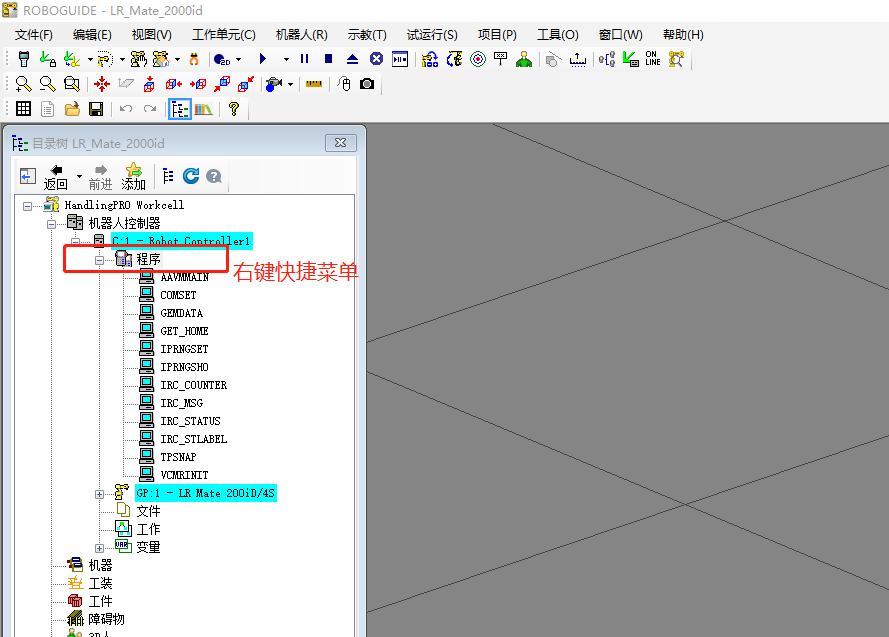889x637 pixels.
Task: Click the 添加 star button
Action: pos(134,177)
